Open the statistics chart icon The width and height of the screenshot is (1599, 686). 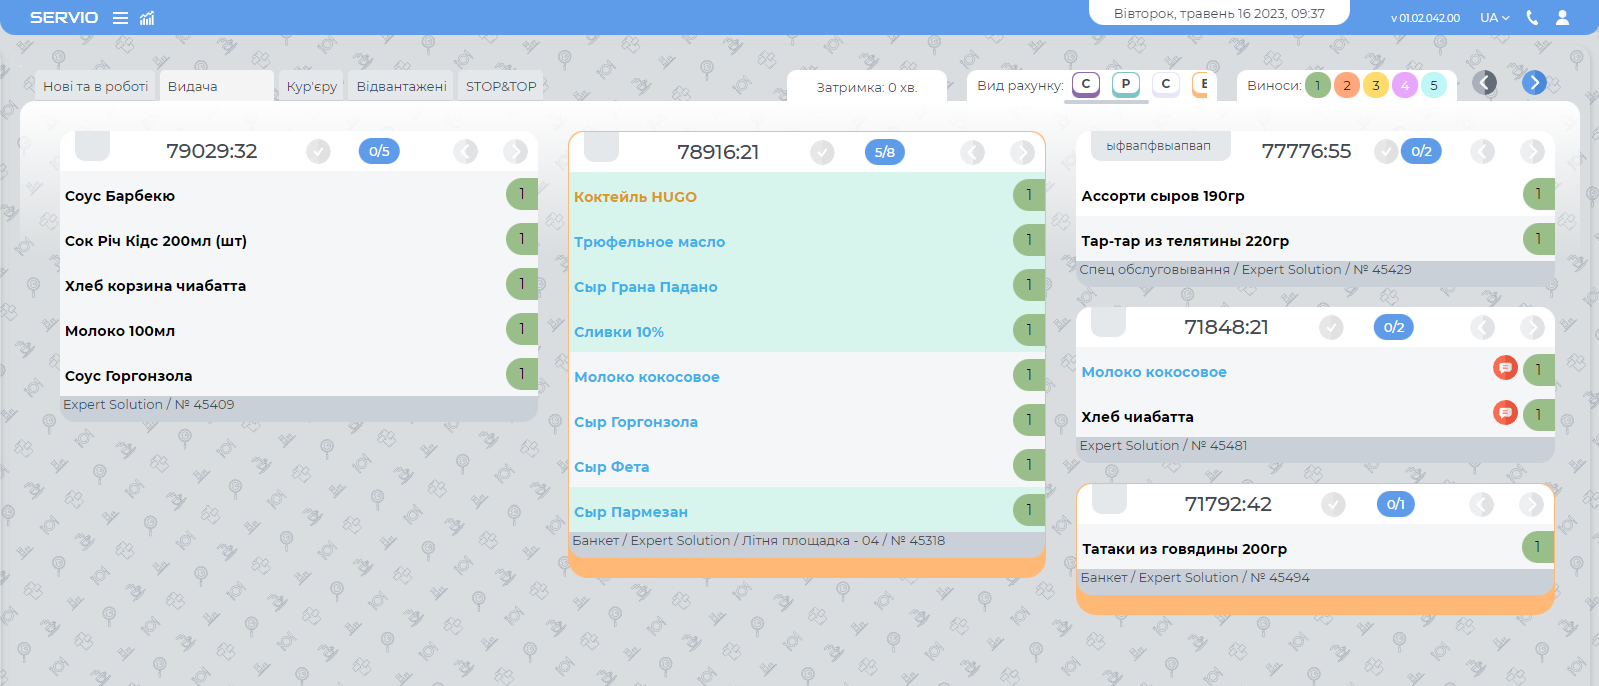147,18
